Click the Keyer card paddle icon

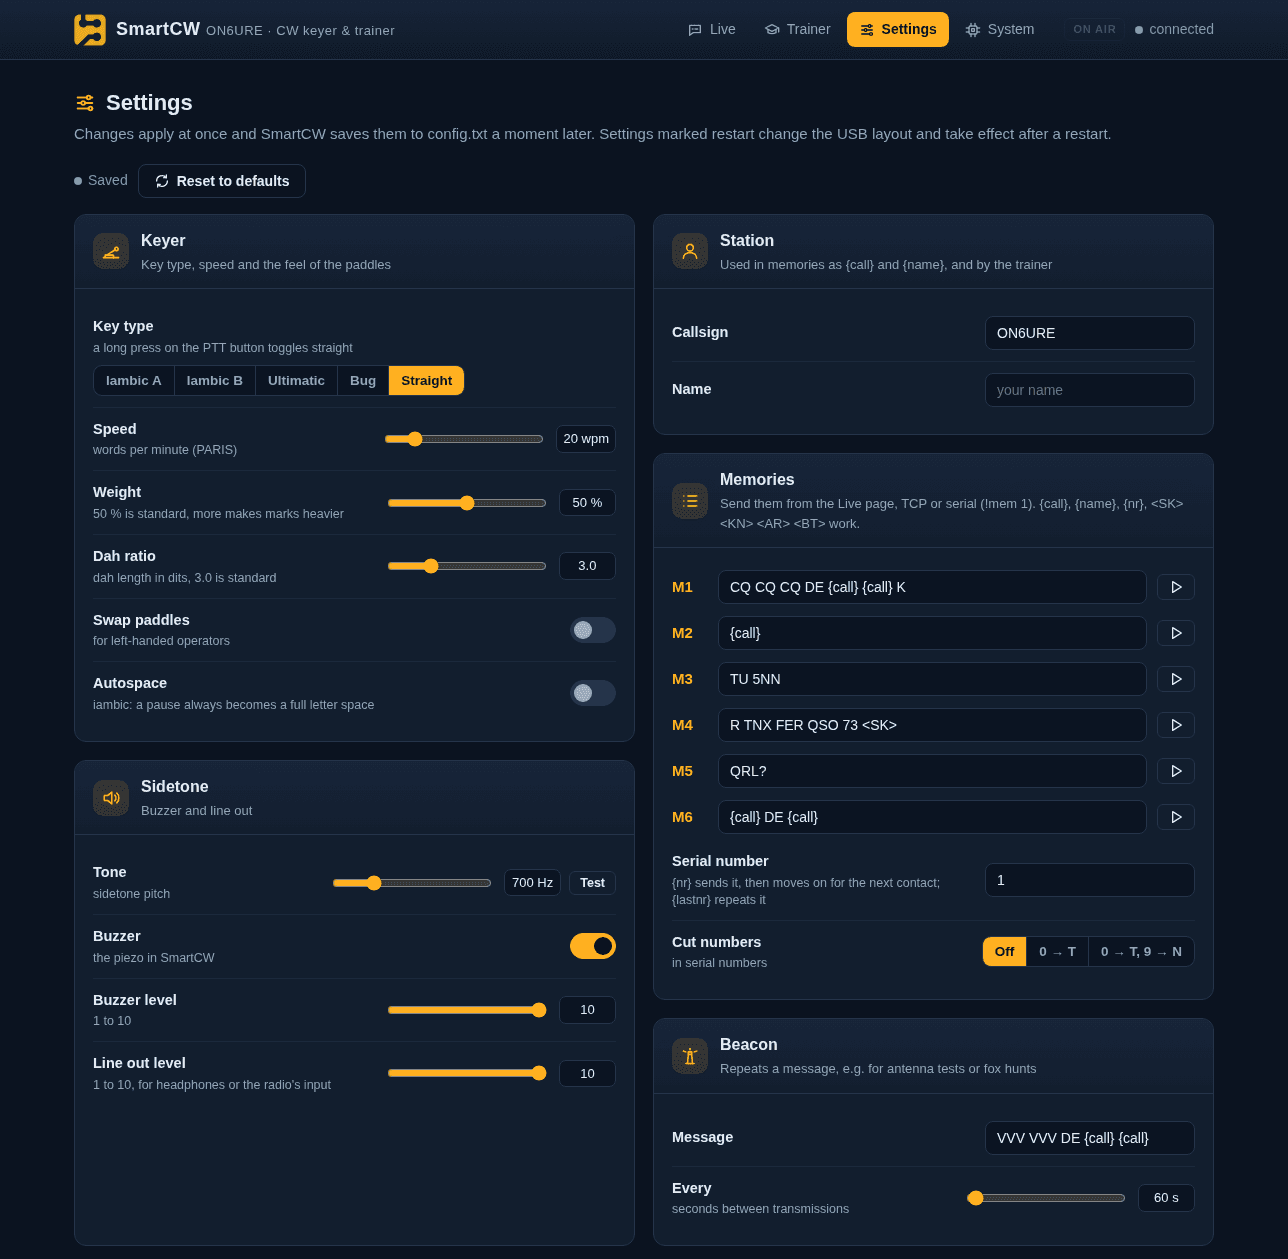(111, 251)
